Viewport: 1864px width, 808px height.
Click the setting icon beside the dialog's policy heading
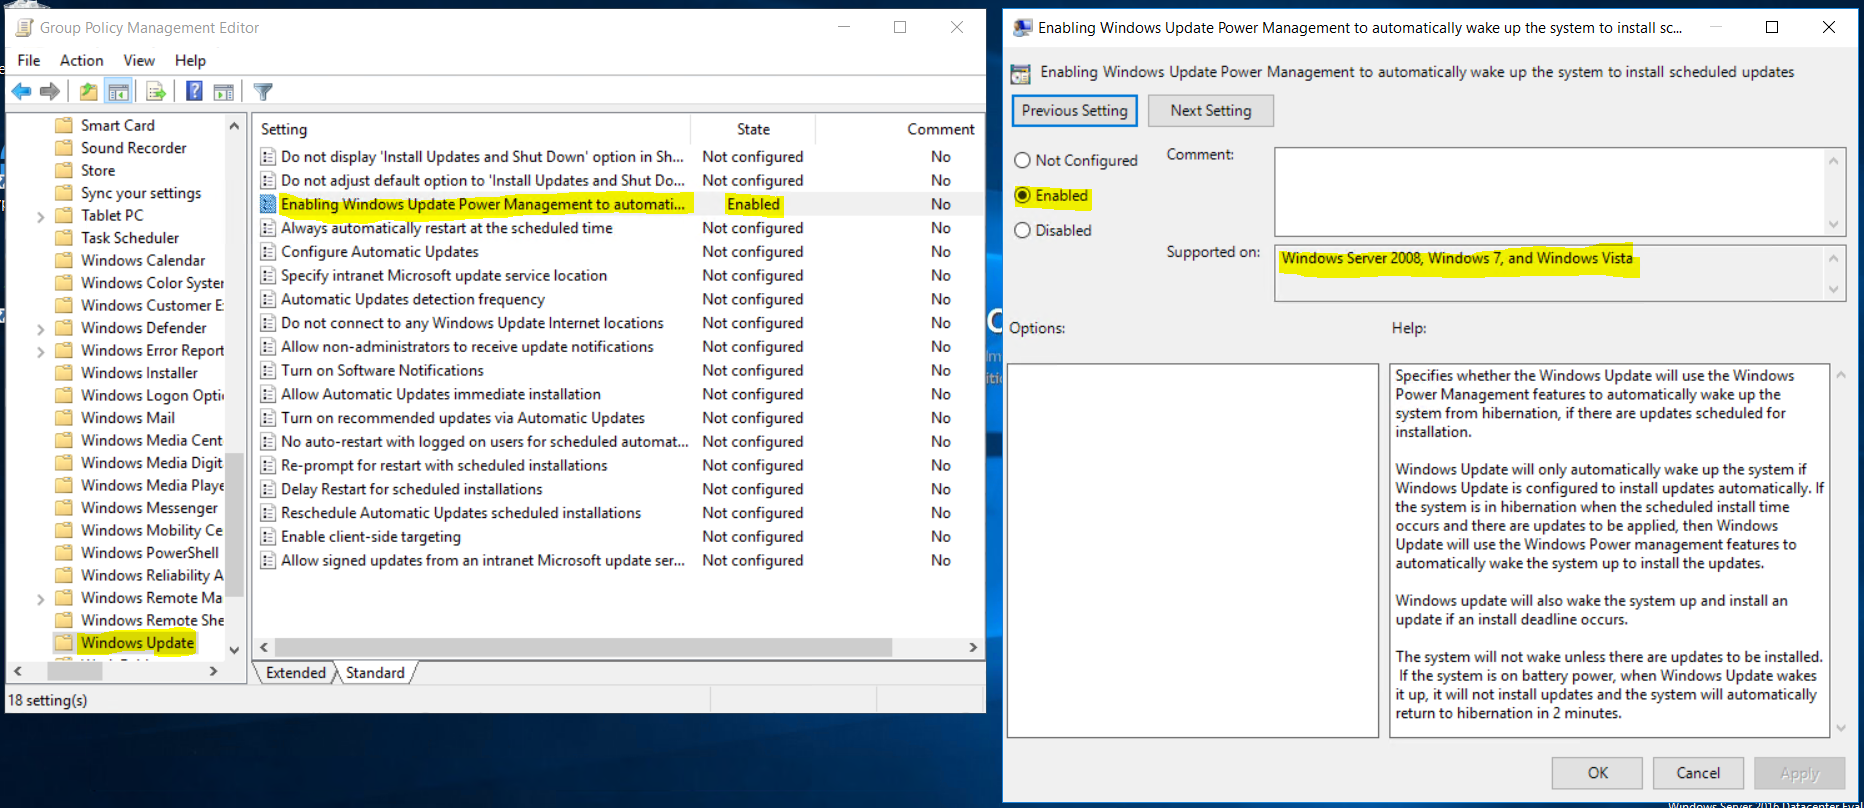(1020, 73)
